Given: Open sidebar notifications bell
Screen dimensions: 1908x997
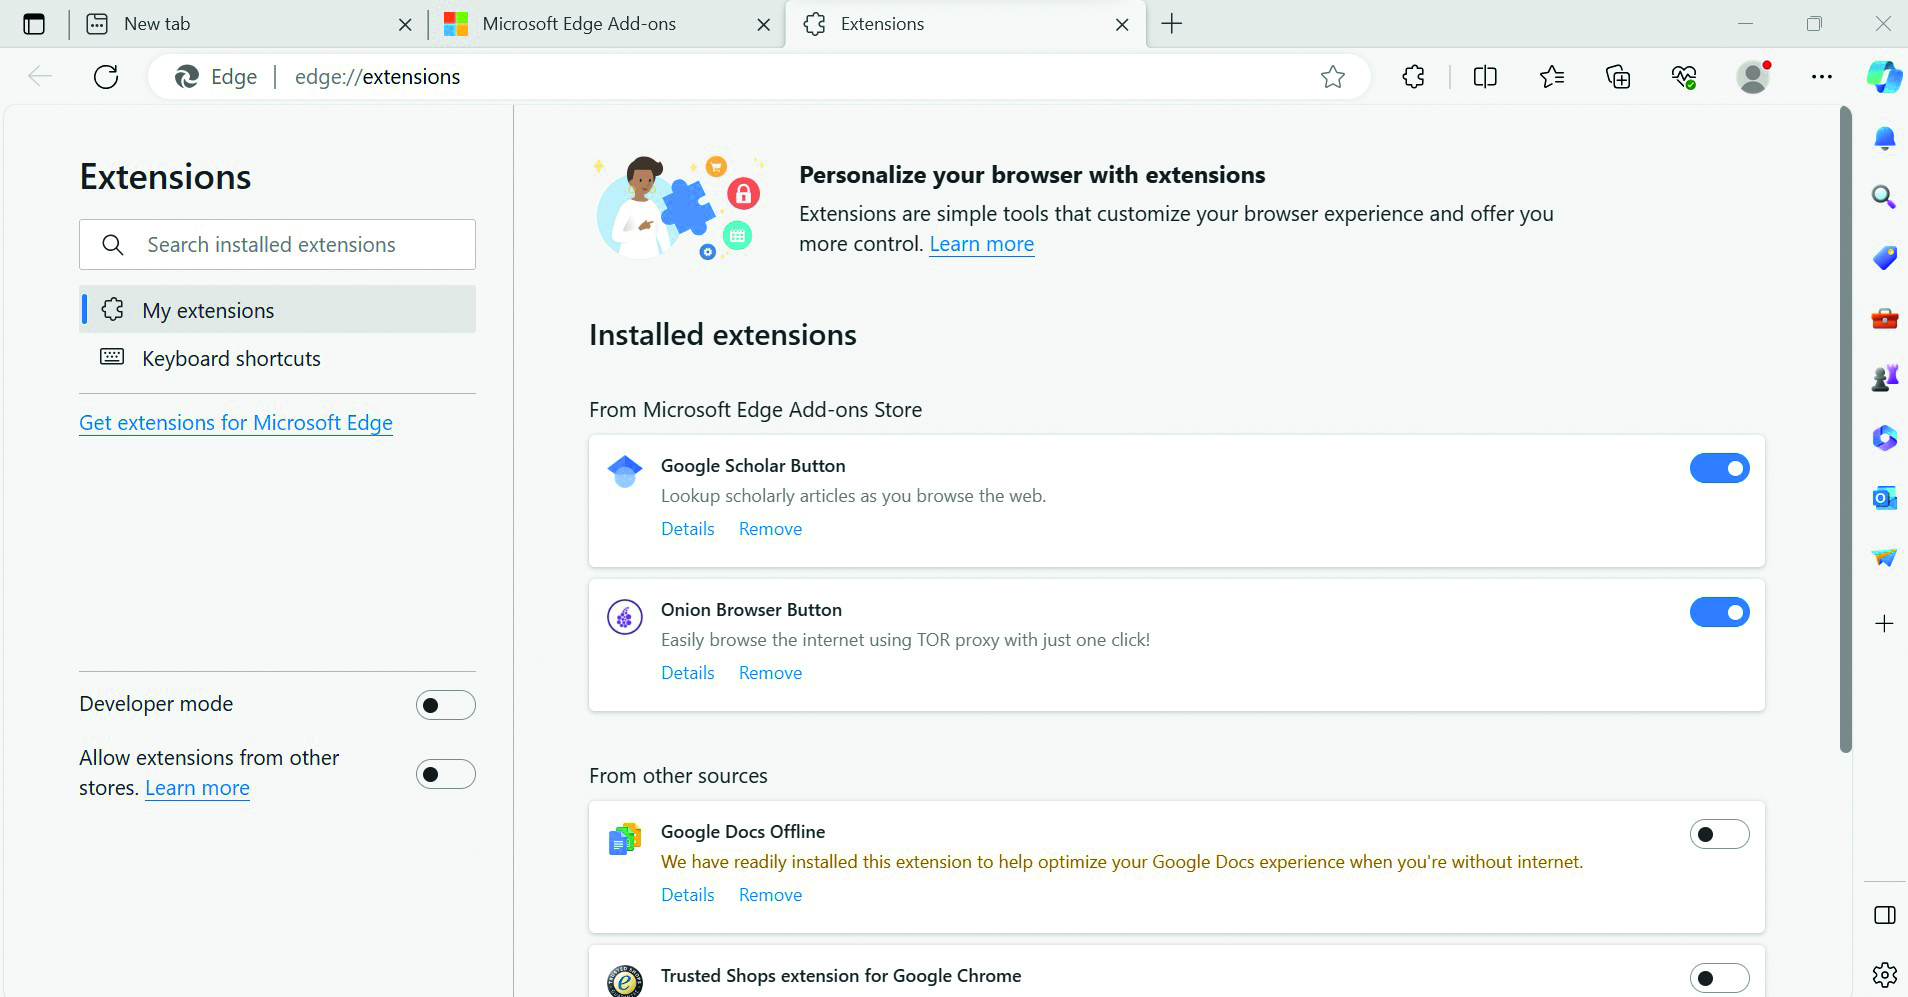Looking at the screenshot, I should (1884, 138).
